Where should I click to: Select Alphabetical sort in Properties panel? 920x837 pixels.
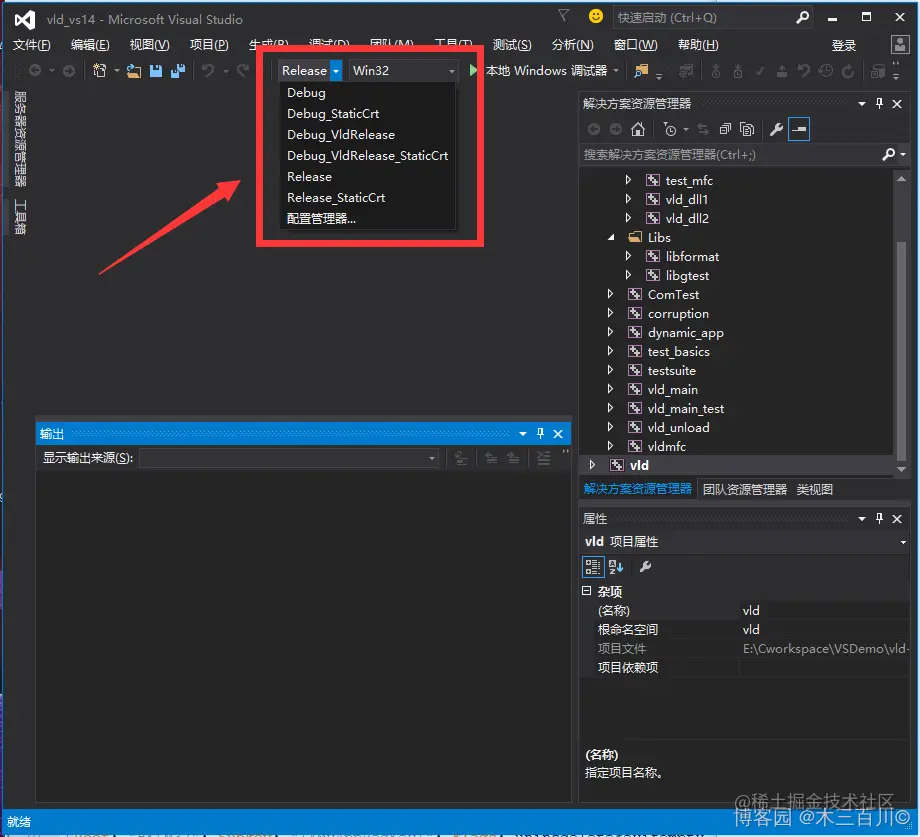click(x=616, y=567)
